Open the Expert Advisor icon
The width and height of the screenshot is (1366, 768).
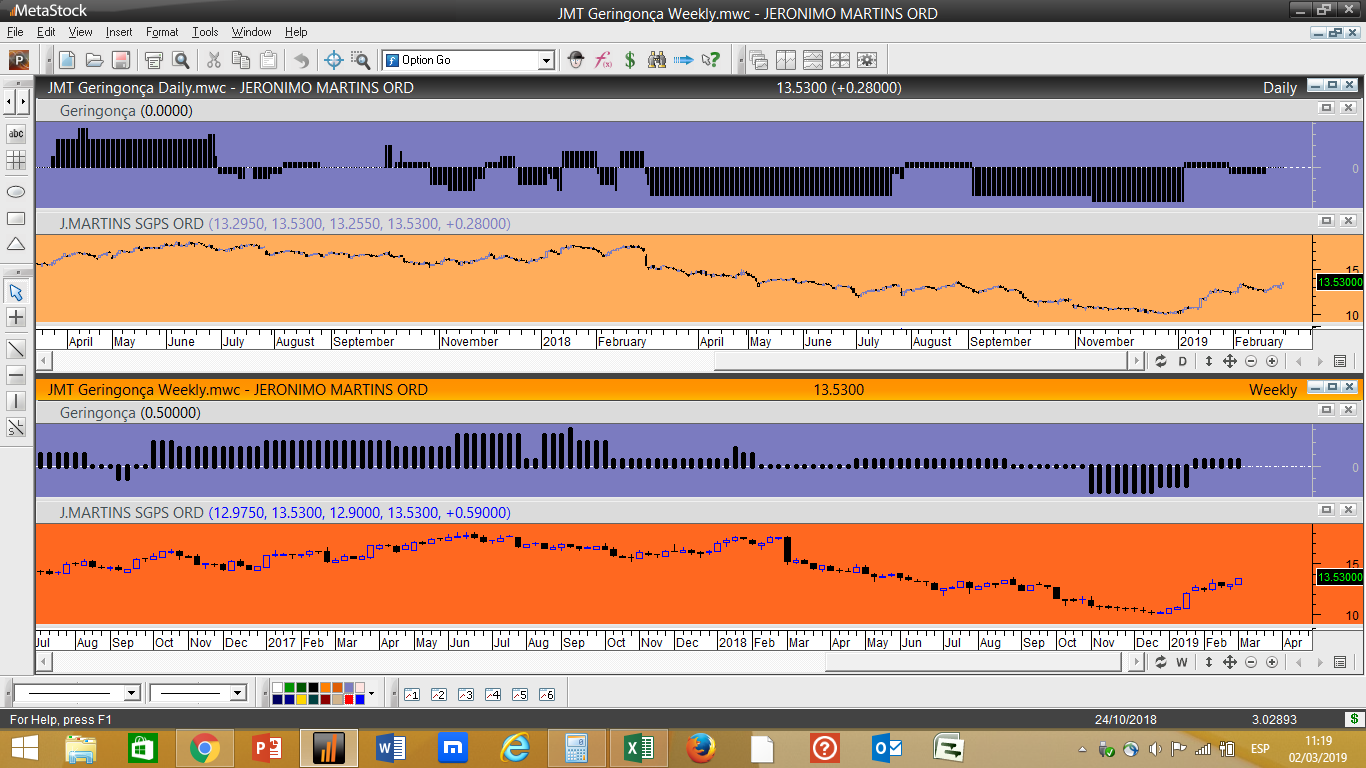click(x=576, y=60)
